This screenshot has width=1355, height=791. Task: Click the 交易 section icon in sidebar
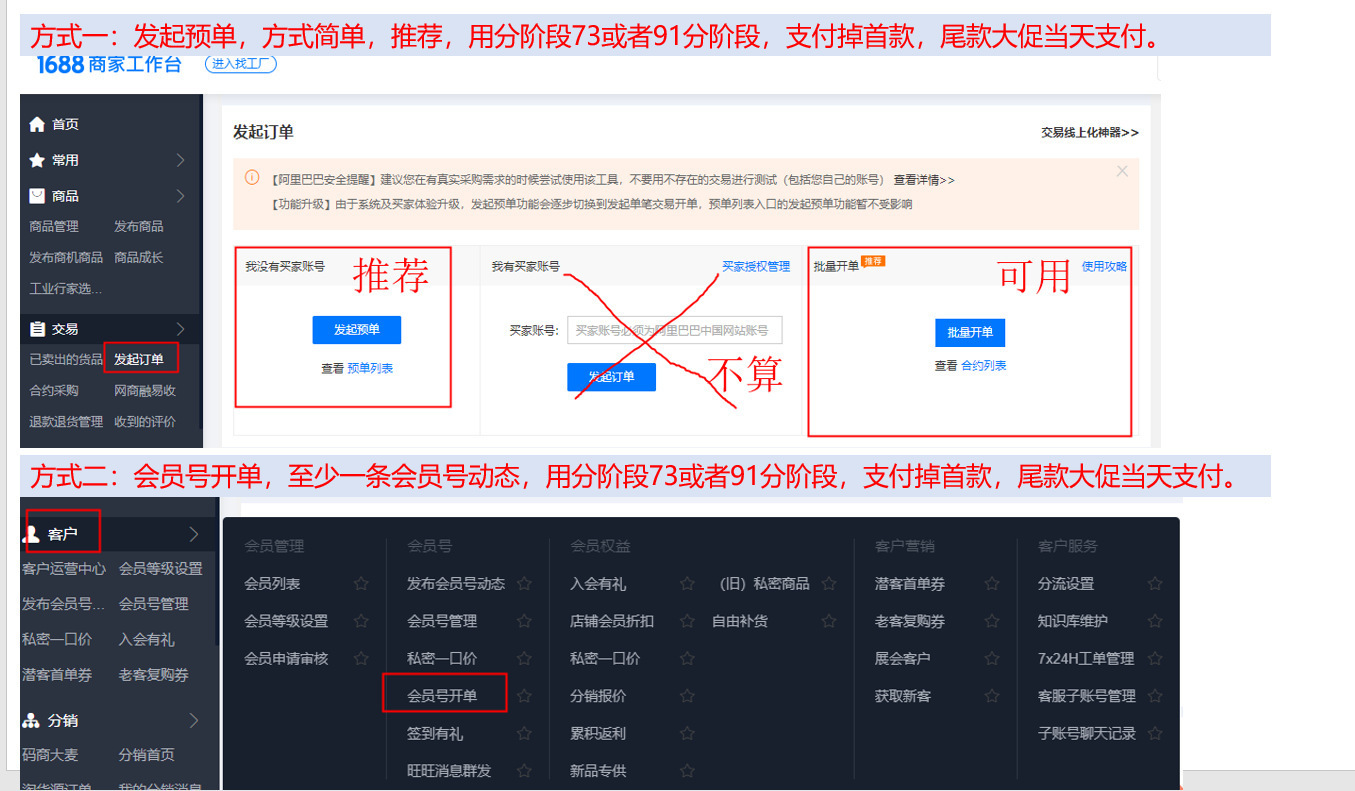[37, 329]
